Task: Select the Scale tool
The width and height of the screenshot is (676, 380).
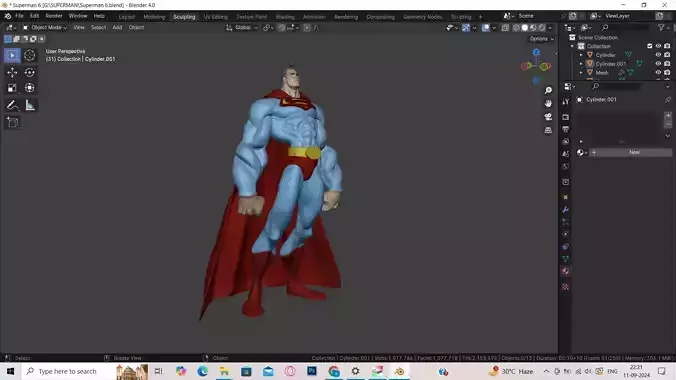Action: (12, 88)
